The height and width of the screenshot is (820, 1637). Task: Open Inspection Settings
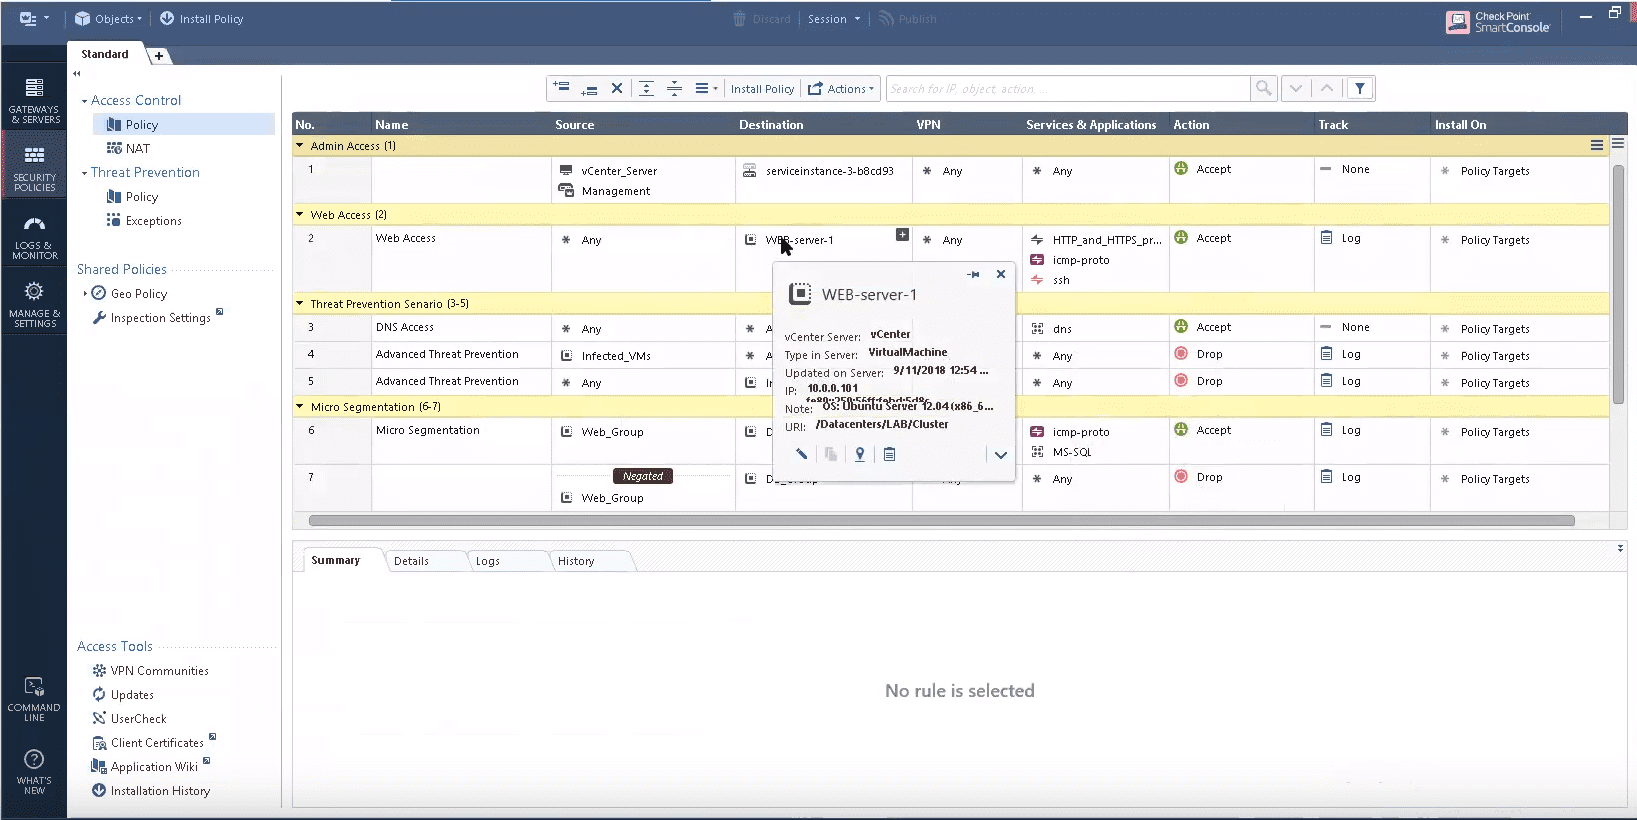[151, 318]
